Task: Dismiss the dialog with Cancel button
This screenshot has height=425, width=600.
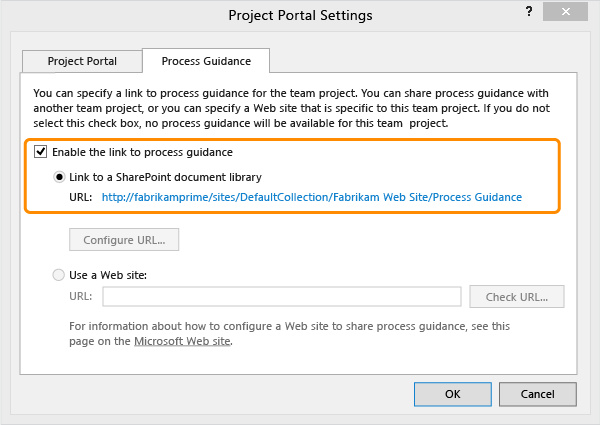Action: point(538,394)
